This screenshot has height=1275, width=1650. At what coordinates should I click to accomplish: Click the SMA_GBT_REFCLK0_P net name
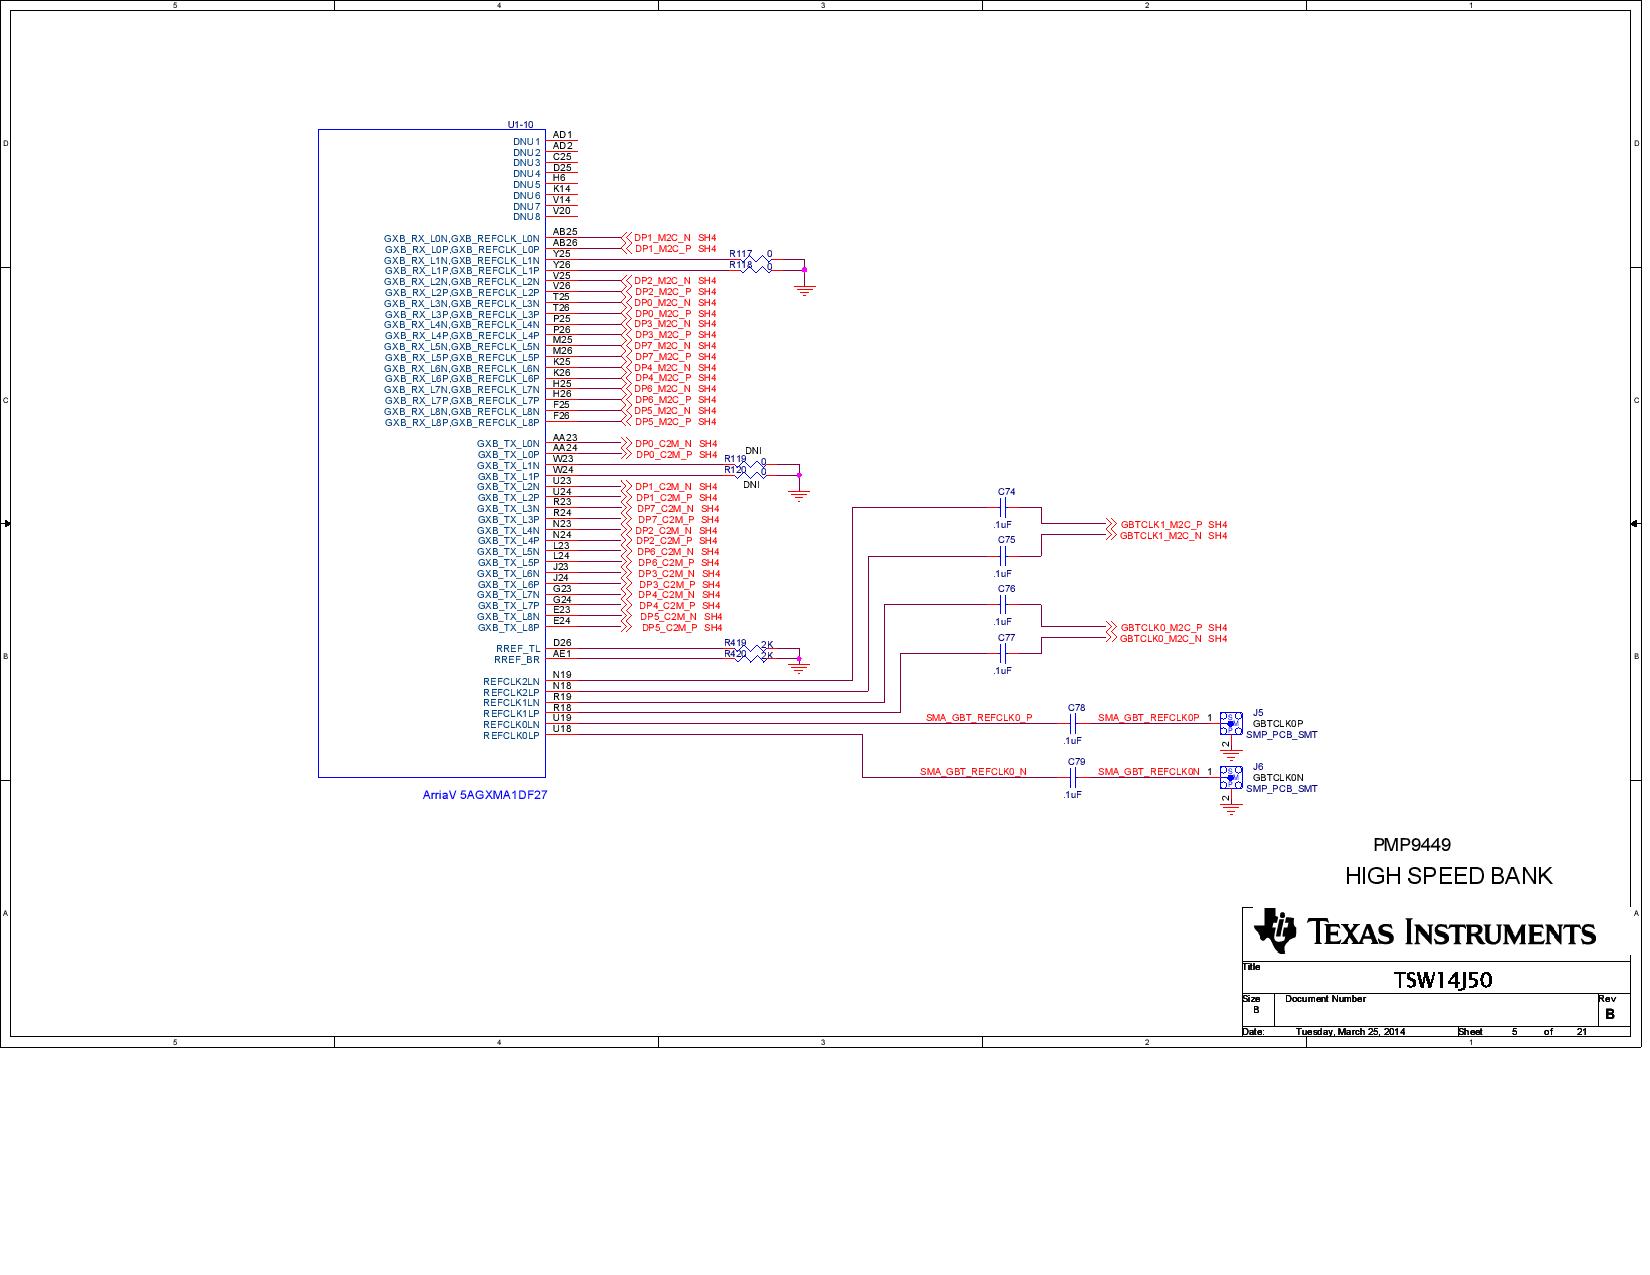pos(978,718)
